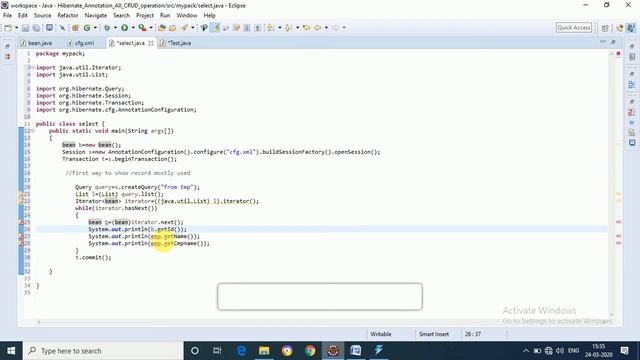
Task: Open Microsoft Edge from the taskbar
Action: 241,351
